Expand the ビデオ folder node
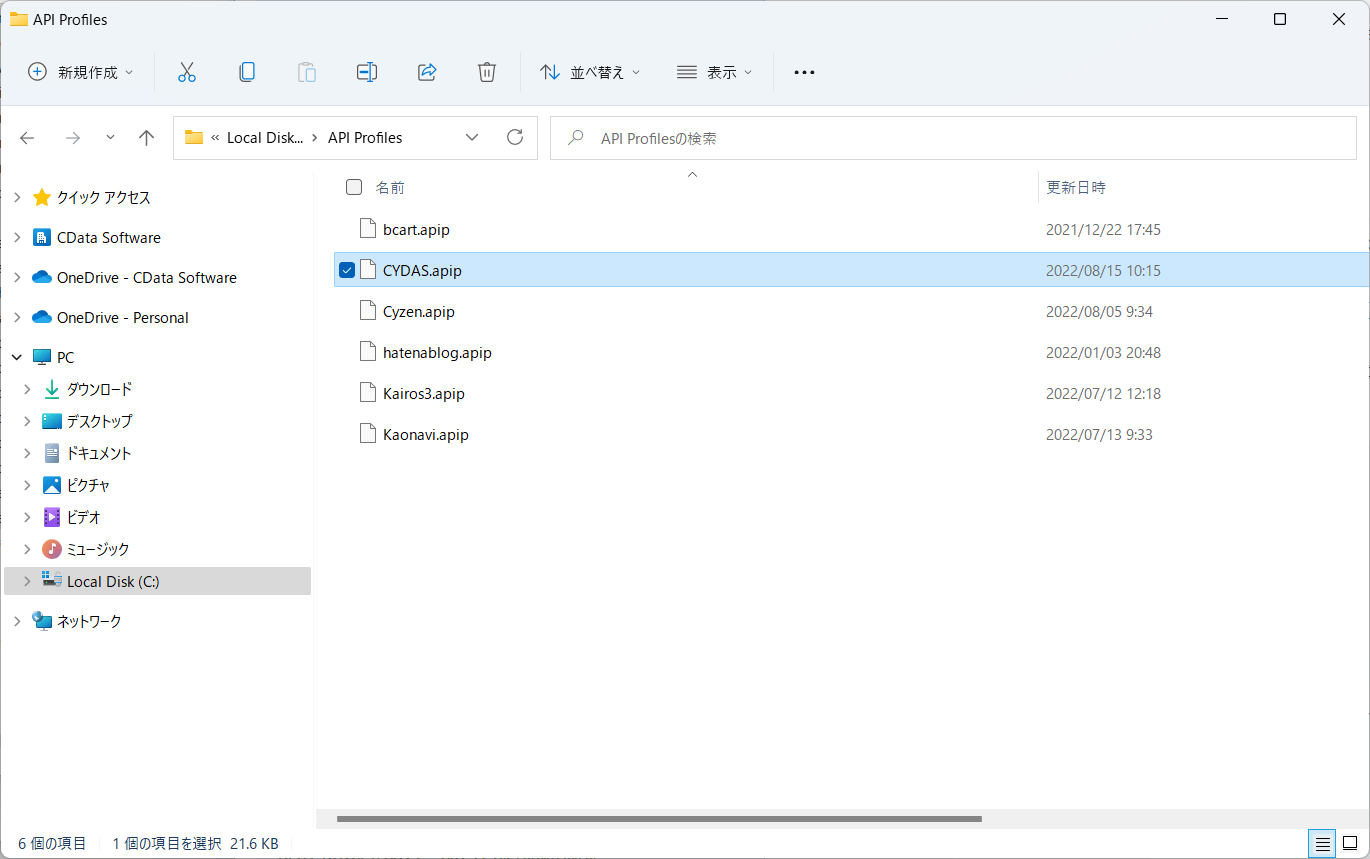Screen dimensions: 1370x859 pos(27,517)
